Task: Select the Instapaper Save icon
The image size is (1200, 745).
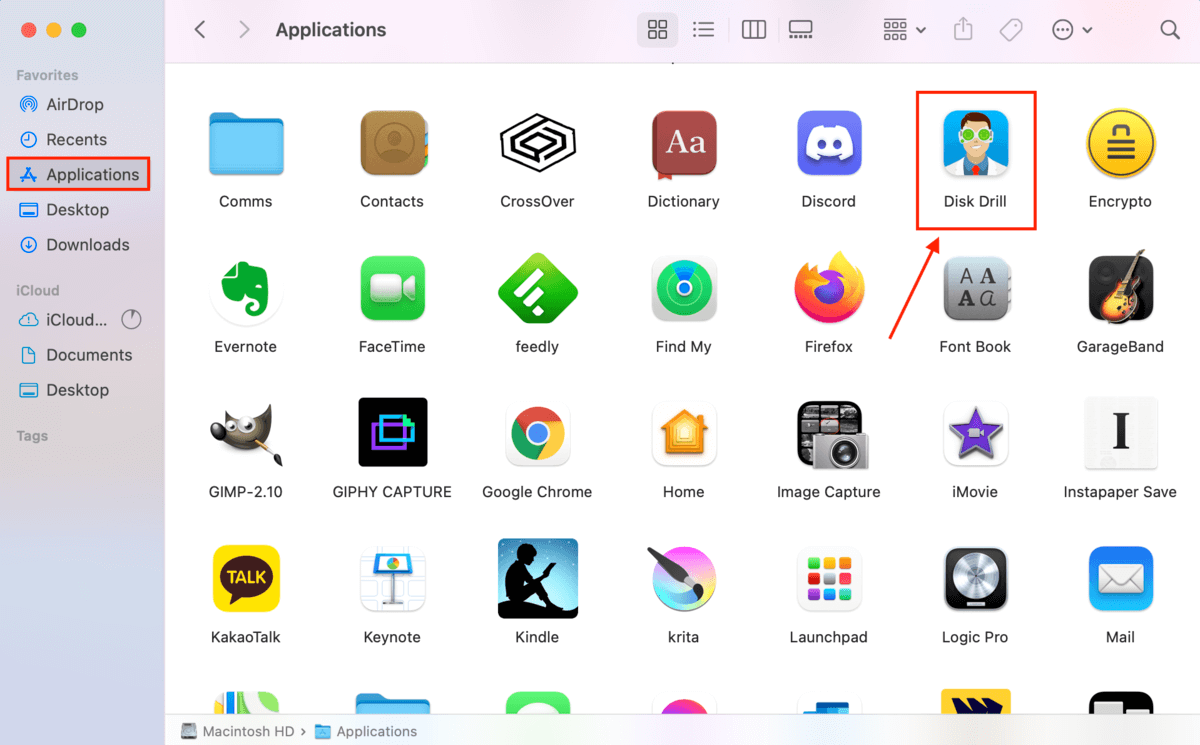Action: 1120,434
